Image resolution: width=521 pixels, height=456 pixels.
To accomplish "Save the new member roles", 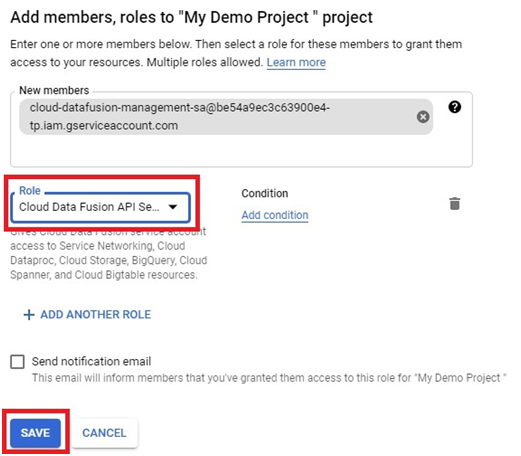I will [x=35, y=433].
